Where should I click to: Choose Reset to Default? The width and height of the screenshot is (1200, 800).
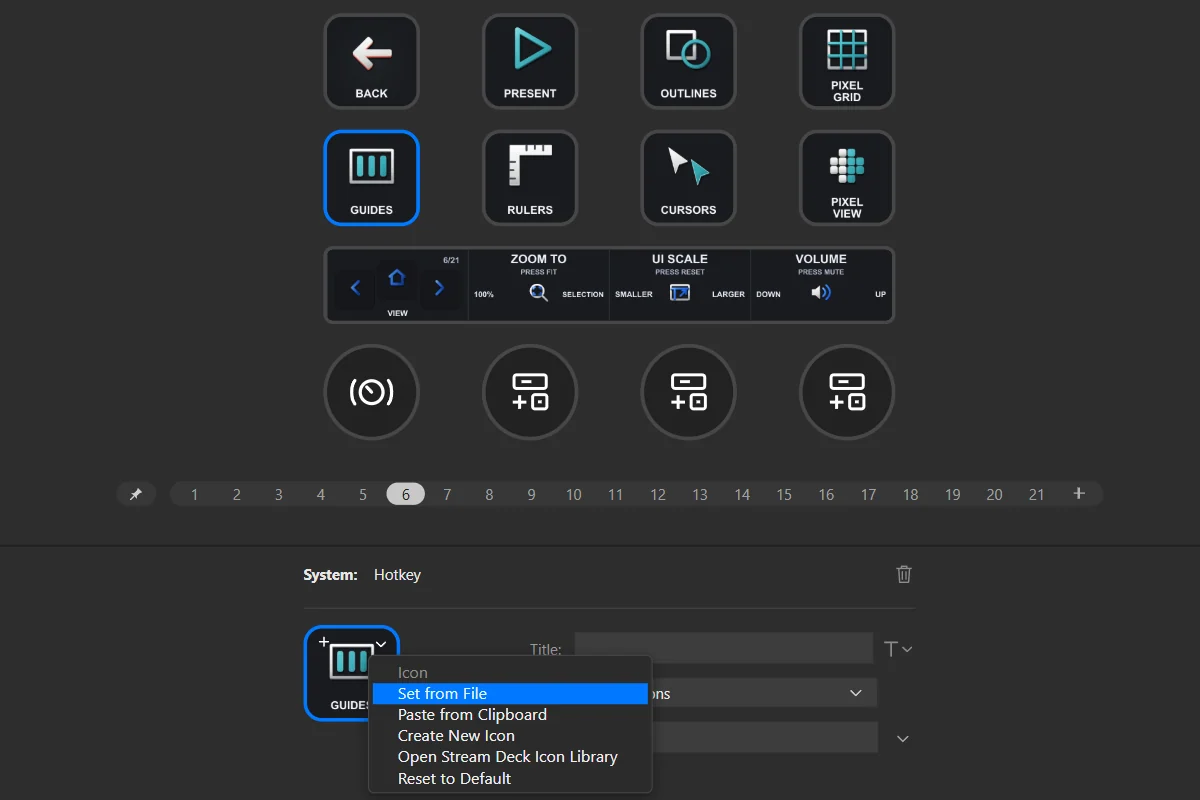(510, 779)
